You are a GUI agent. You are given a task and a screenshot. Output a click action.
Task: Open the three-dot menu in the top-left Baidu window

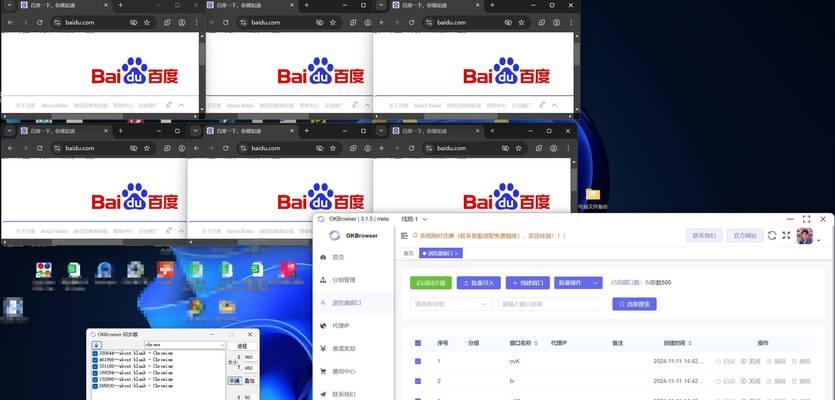point(197,23)
